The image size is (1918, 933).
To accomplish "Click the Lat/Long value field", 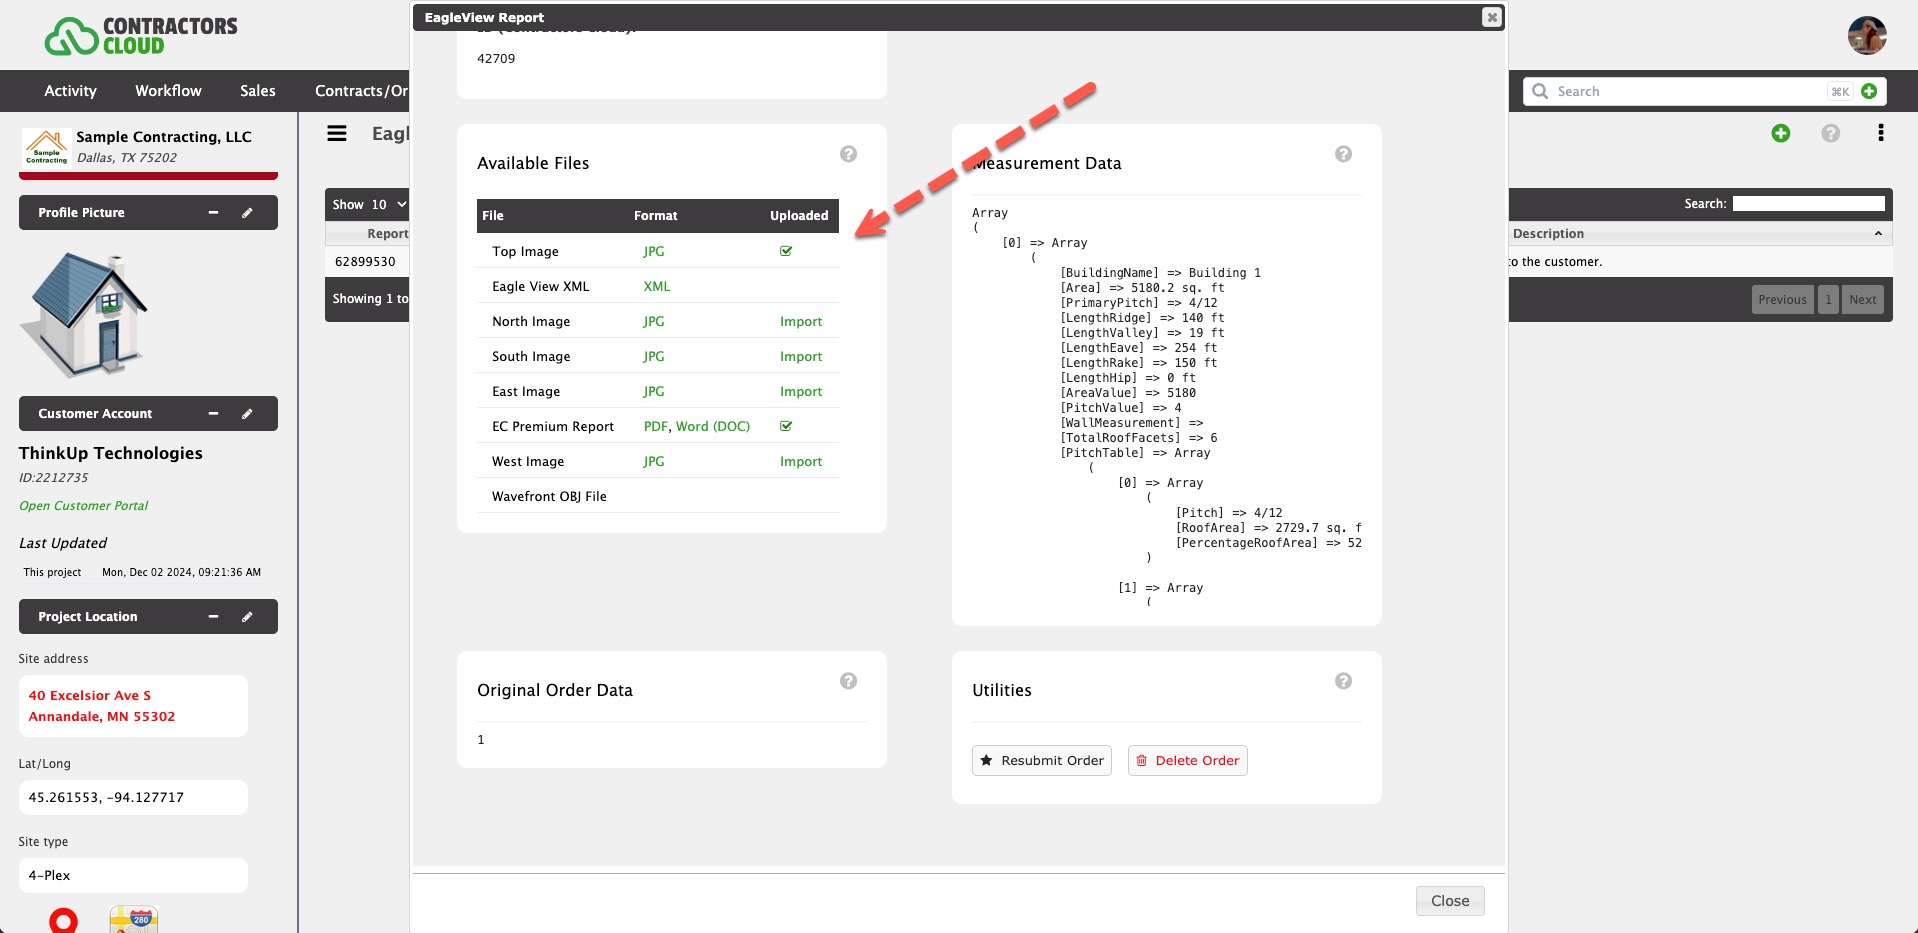I will click(x=133, y=798).
